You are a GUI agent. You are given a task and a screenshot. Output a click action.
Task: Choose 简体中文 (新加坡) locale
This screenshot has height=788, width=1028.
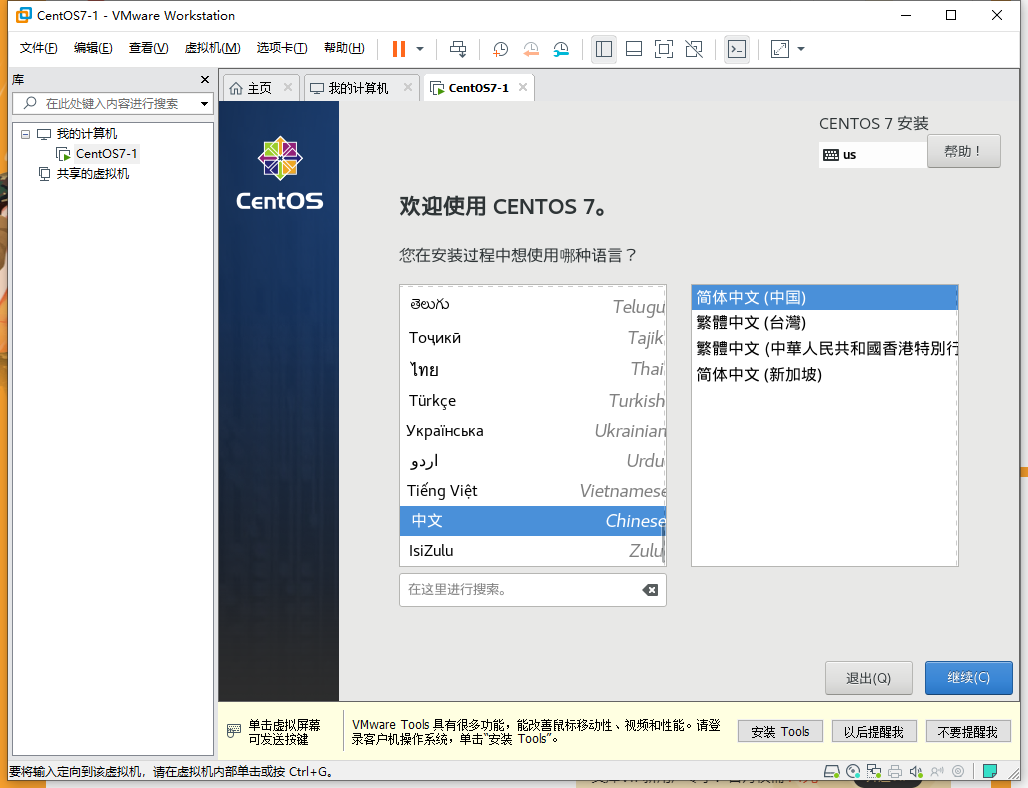(825, 374)
